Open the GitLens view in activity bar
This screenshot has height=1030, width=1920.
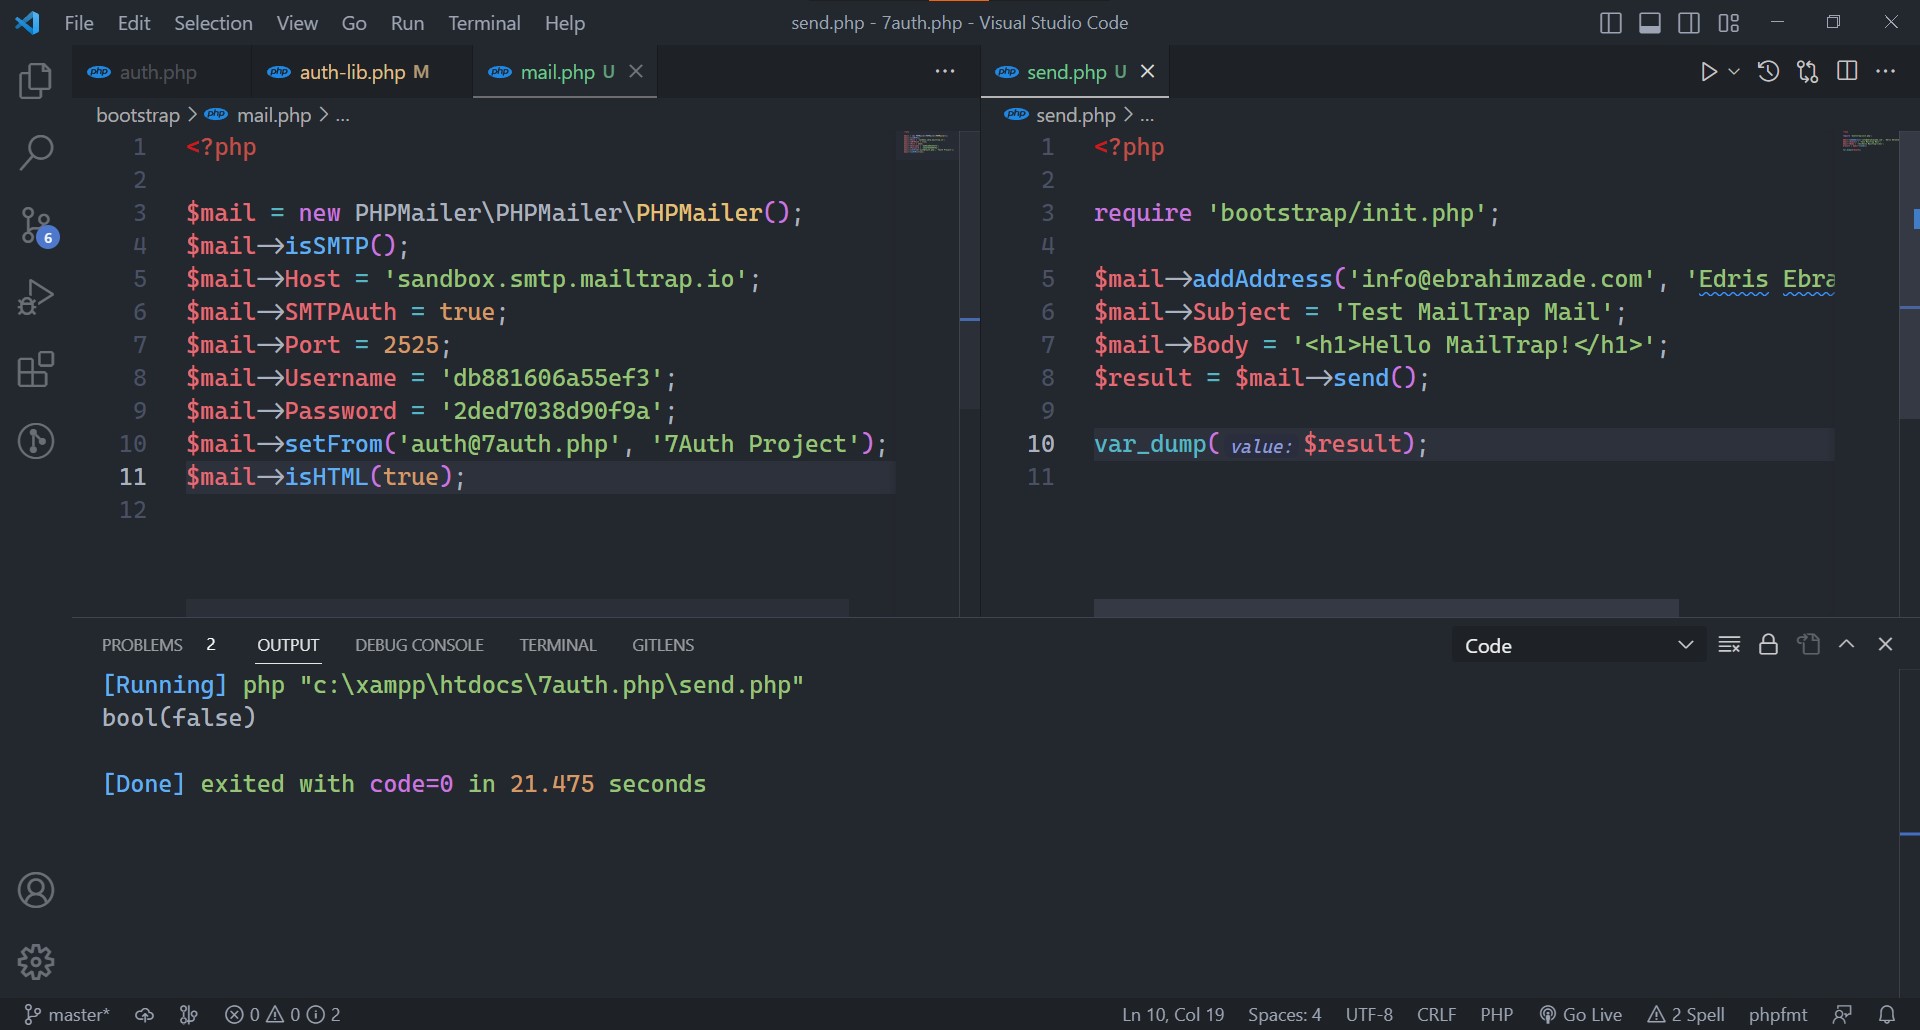(x=36, y=441)
